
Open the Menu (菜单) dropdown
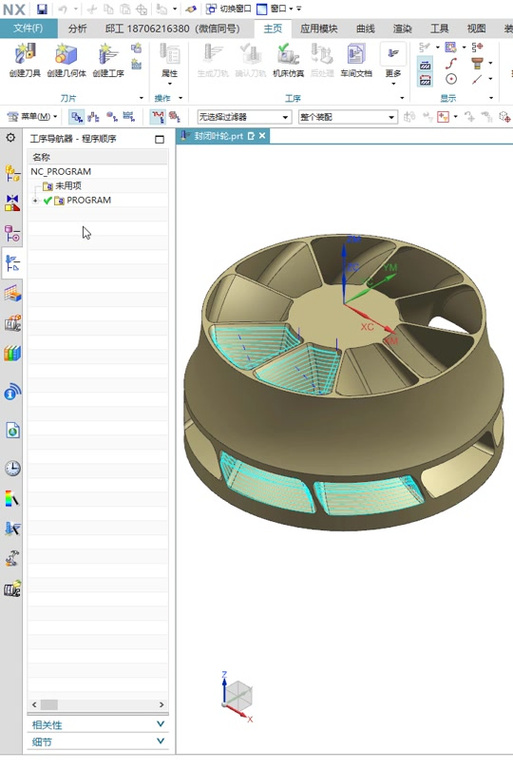(32, 116)
